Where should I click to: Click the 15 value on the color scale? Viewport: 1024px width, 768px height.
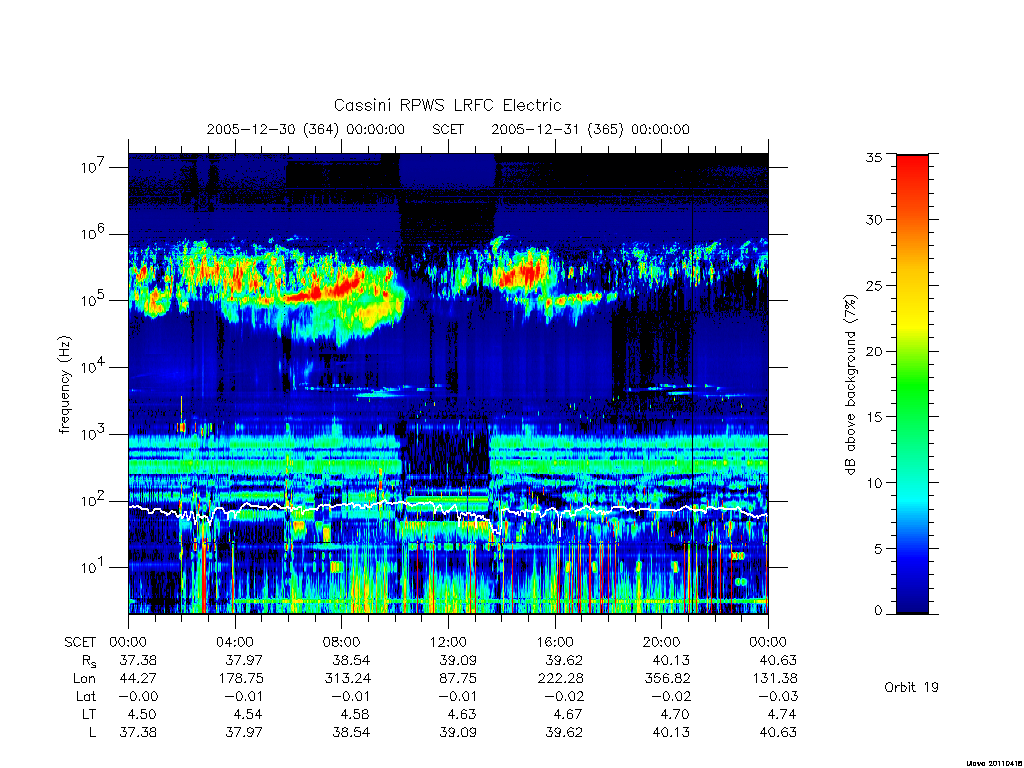pyautogui.click(x=874, y=417)
